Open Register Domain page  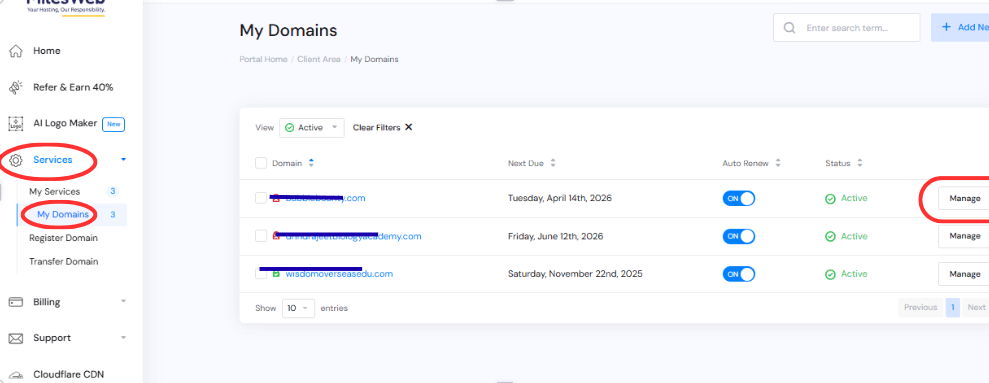63,238
